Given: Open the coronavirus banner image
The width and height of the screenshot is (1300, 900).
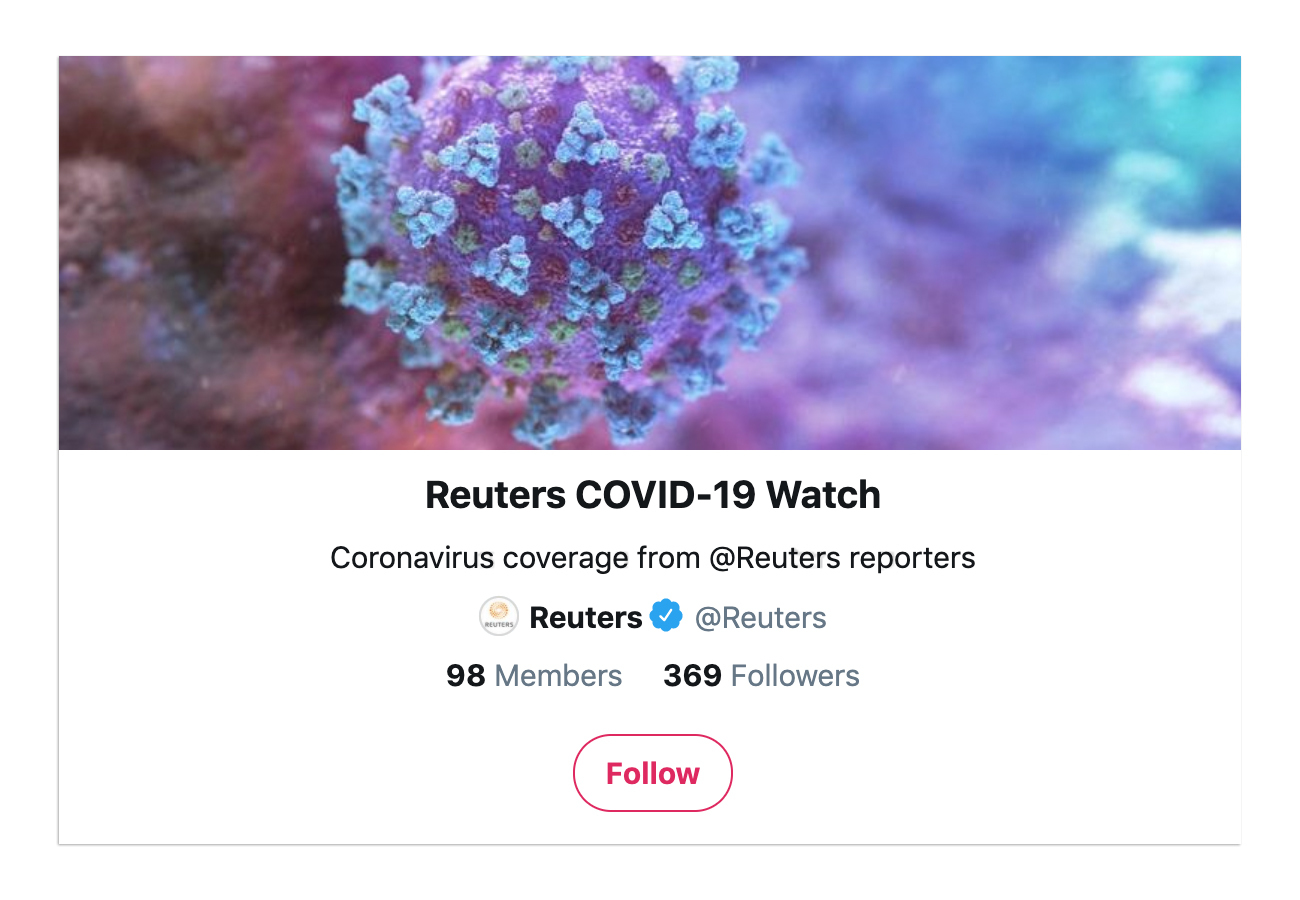Looking at the screenshot, I should (x=650, y=253).
